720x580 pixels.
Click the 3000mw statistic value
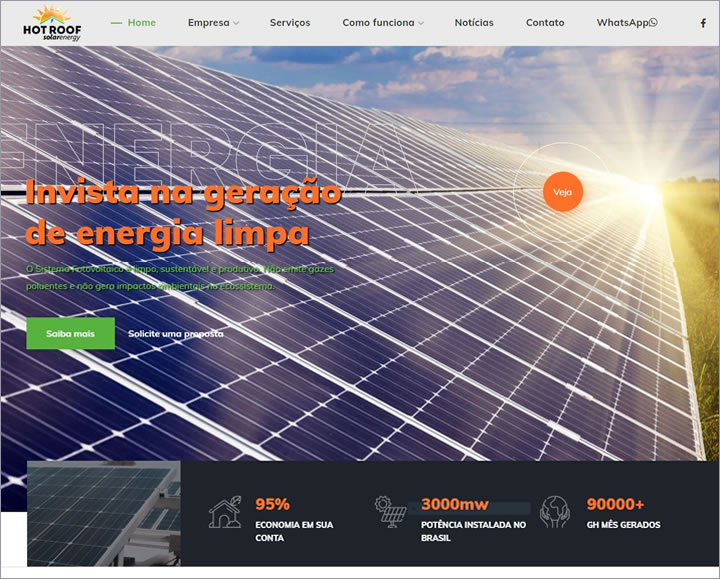[455, 504]
